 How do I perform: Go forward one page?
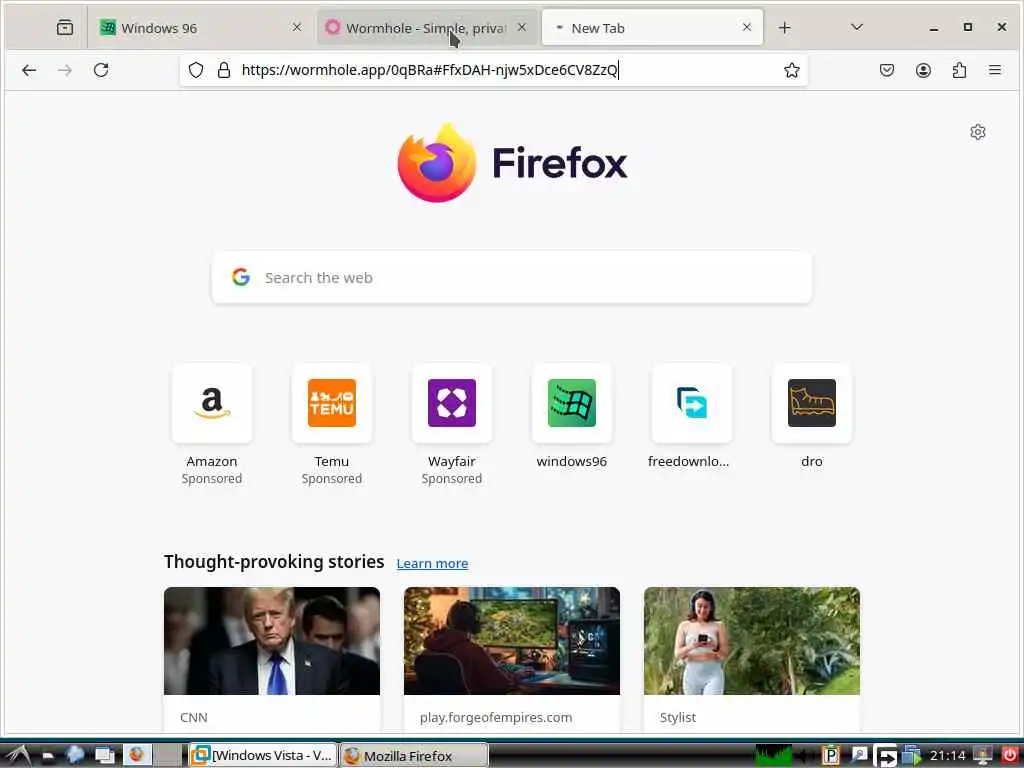point(65,70)
